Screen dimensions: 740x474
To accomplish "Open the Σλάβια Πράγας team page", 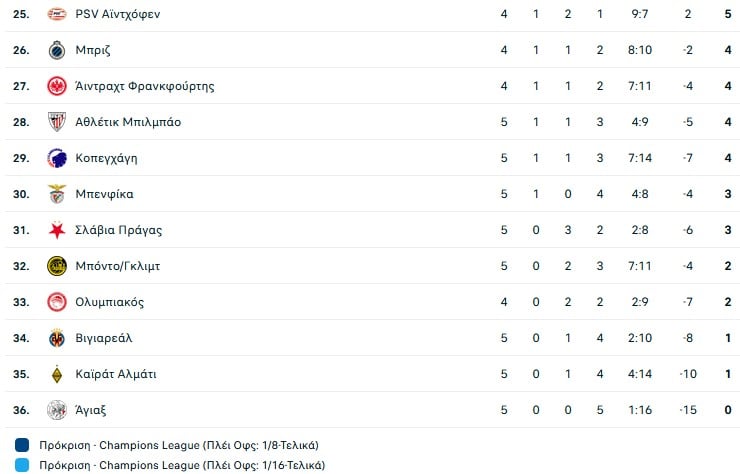I will [118, 230].
